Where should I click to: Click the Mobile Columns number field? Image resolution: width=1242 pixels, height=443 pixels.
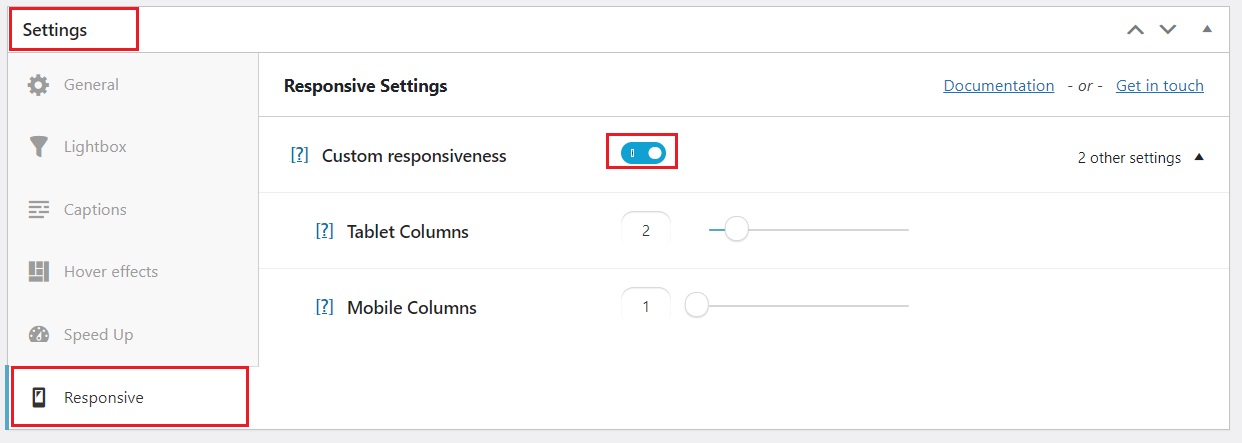646,307
